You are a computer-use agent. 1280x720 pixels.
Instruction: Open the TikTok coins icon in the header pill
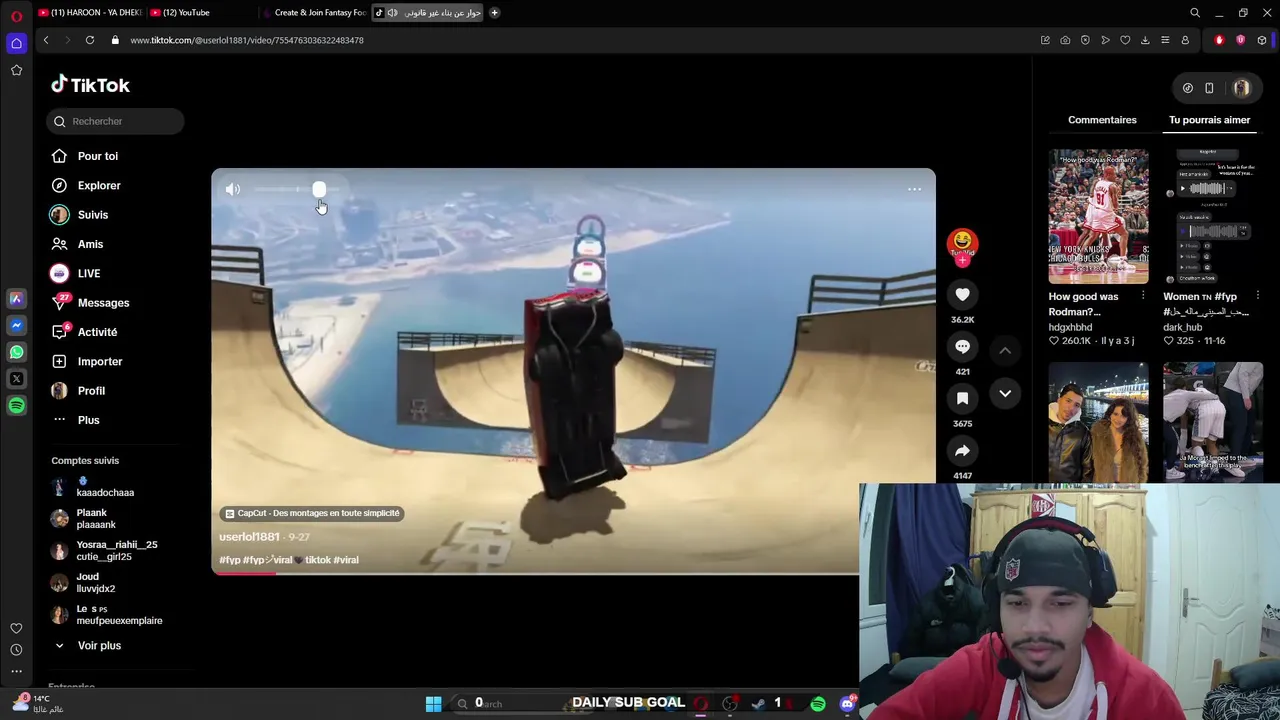tap(1187, 88)
